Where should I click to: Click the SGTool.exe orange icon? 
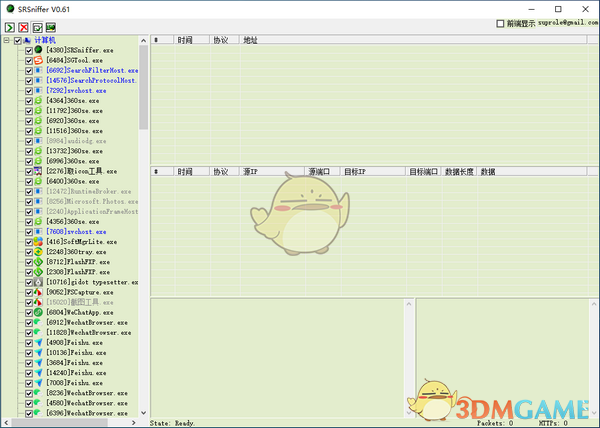click(38, 60)
